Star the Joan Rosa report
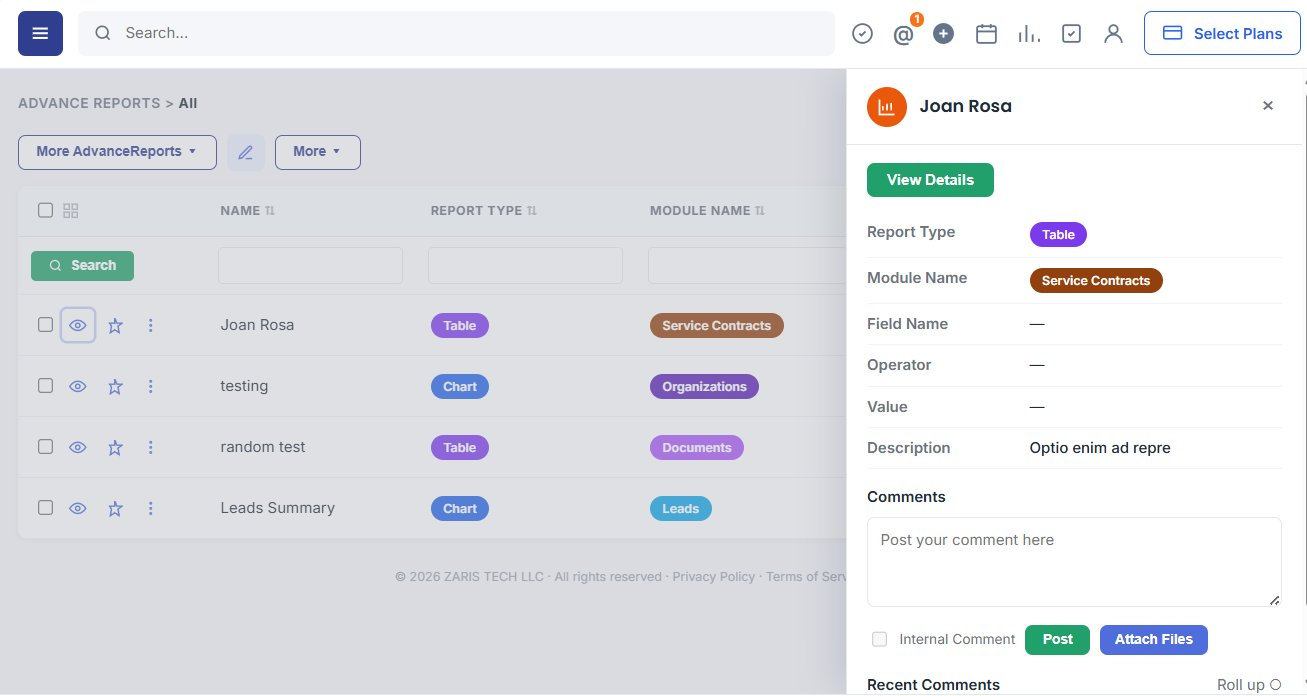The height and width of the screenshot is (696, 1307). click(x=115, y=326)
